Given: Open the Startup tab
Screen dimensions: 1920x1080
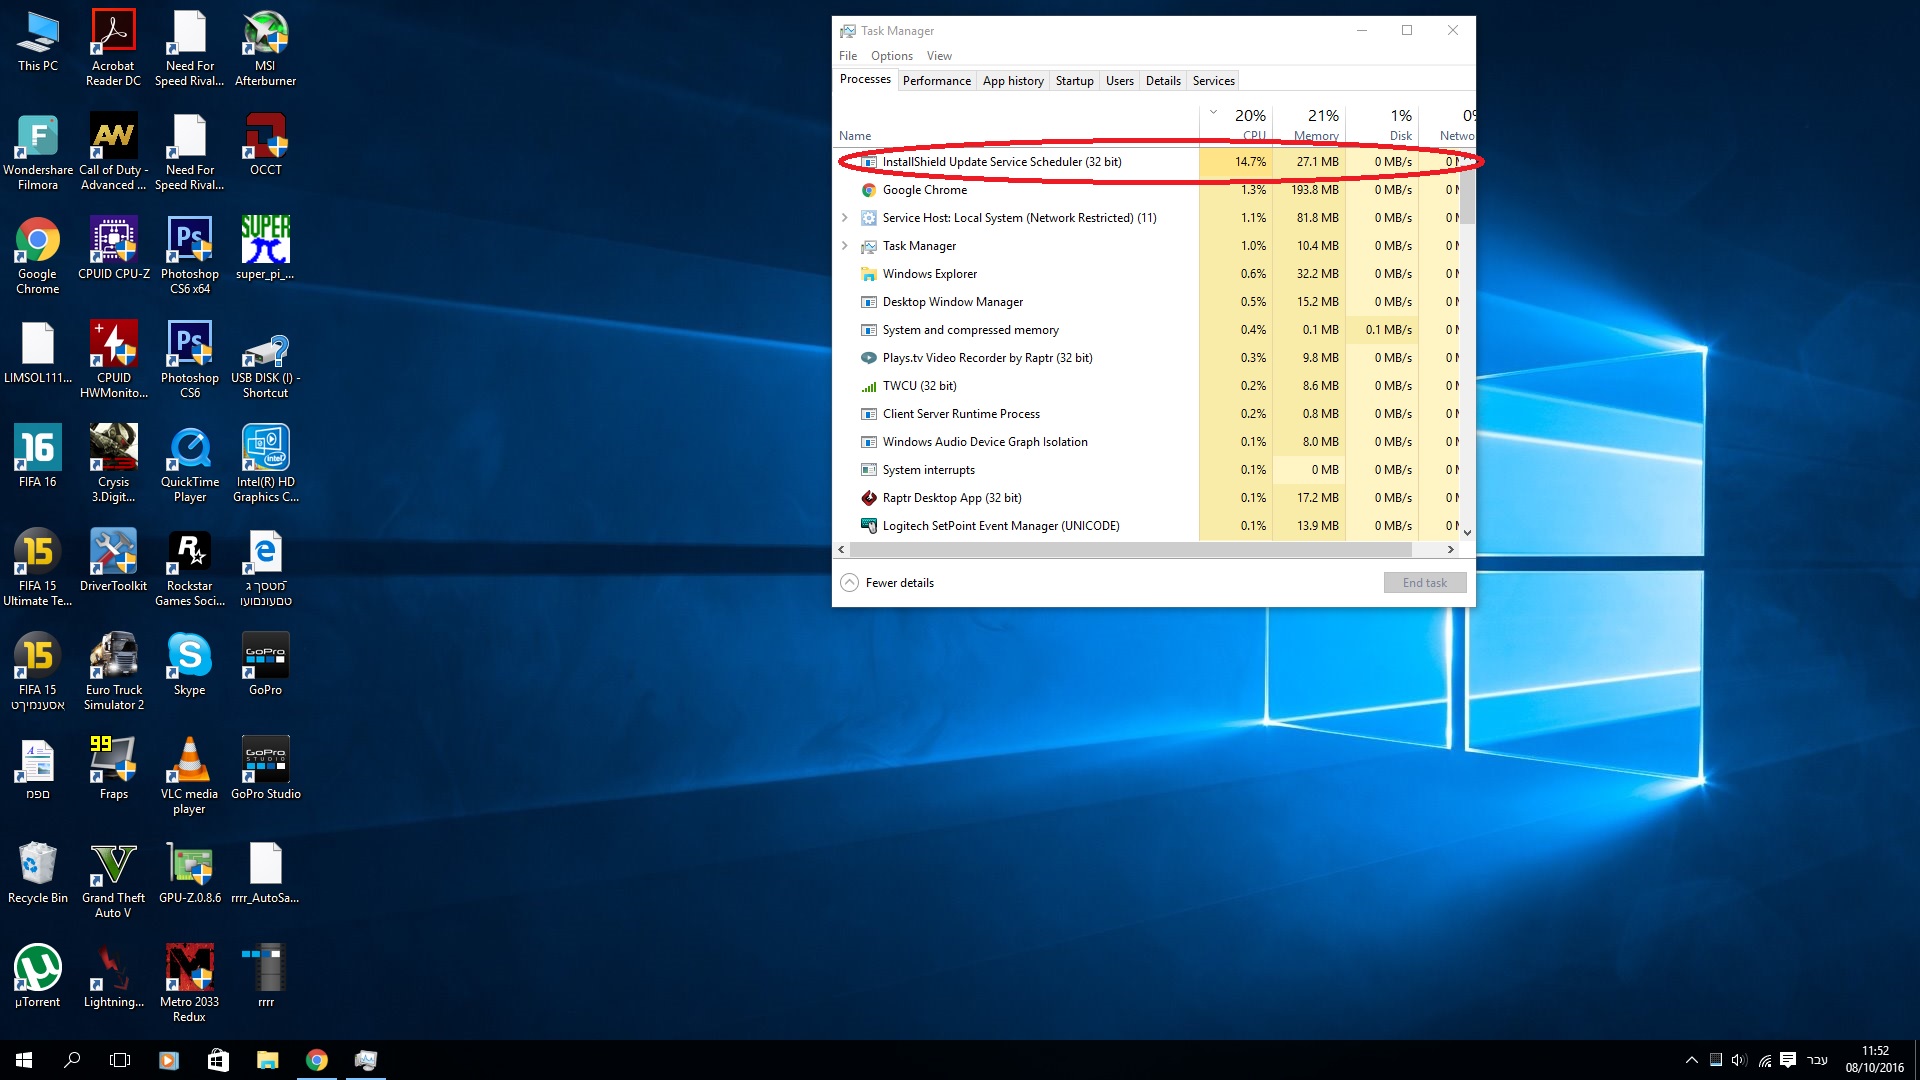Looking at the screenshot, I should tap(1074, 81).
